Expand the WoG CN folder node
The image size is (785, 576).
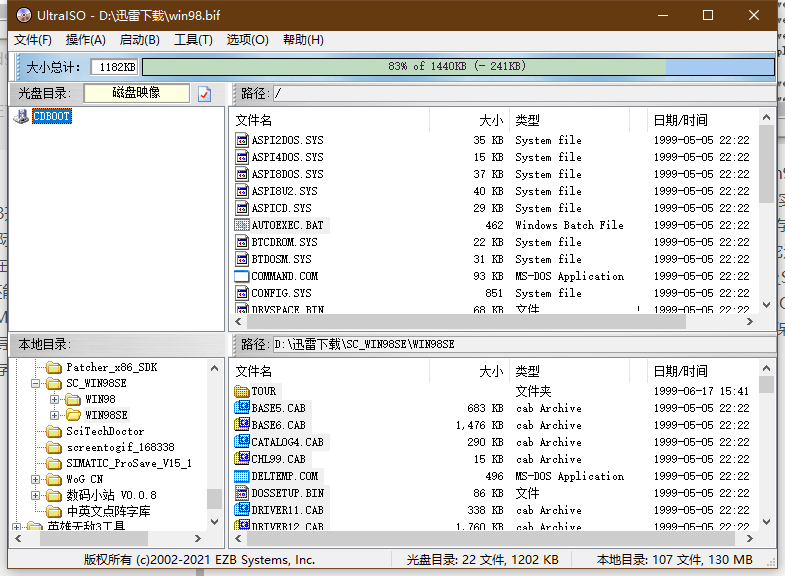click(x=36, y=479)
